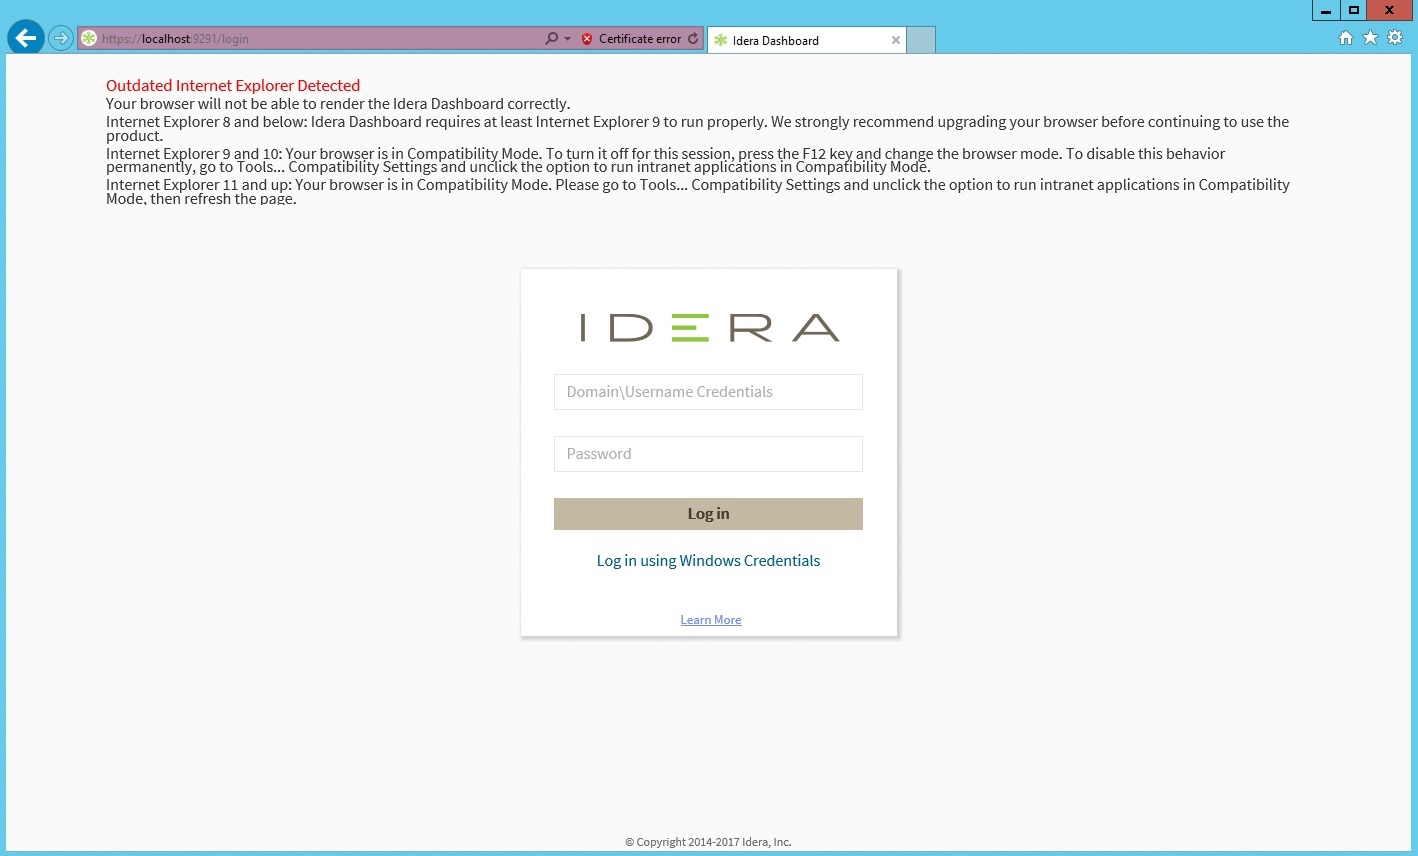This screenshot has width=1418, height=856.
Task: Click into the Password field
Action: coord(708,454)
